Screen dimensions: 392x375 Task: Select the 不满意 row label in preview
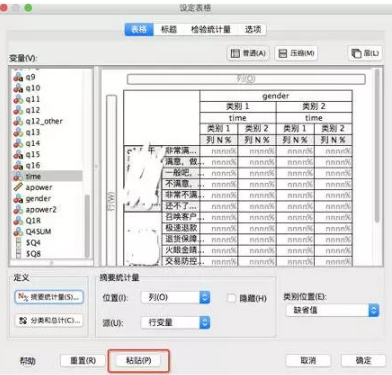click(181, 184)
